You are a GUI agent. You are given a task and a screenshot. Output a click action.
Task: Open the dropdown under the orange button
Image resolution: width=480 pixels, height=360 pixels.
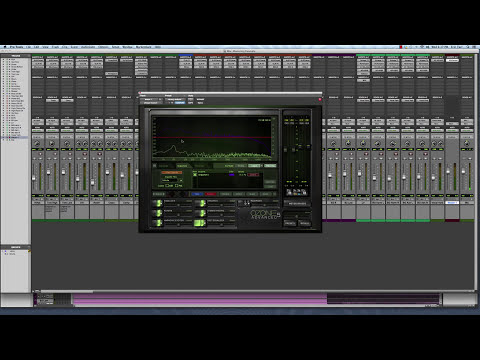pyautogui.click(x=172, y=180)
